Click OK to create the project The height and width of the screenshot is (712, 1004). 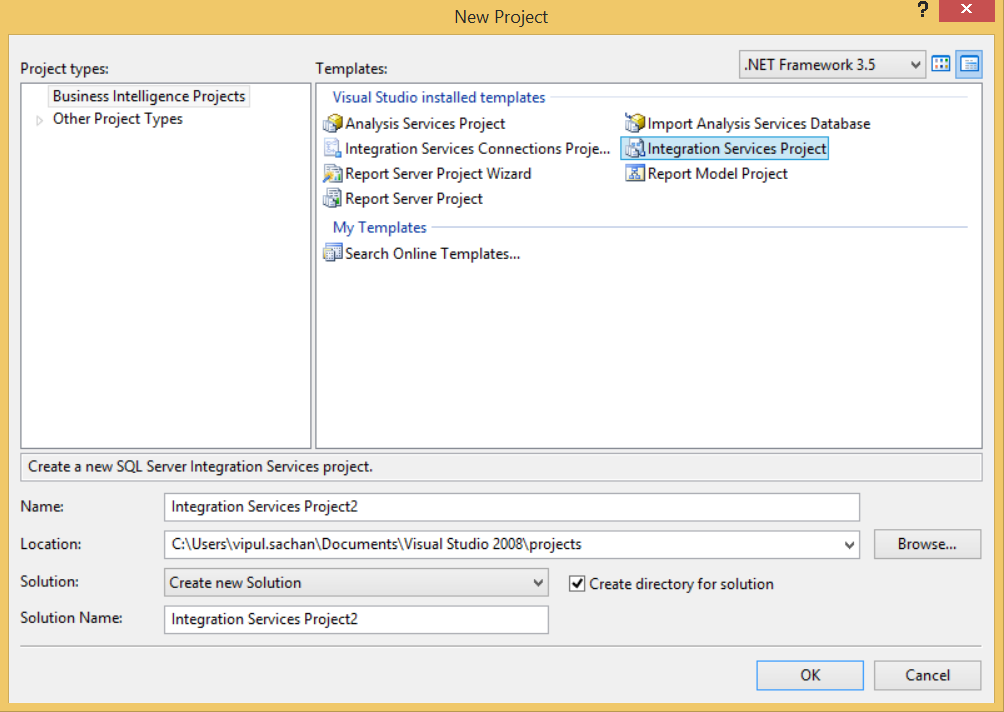tap(809, 675)
